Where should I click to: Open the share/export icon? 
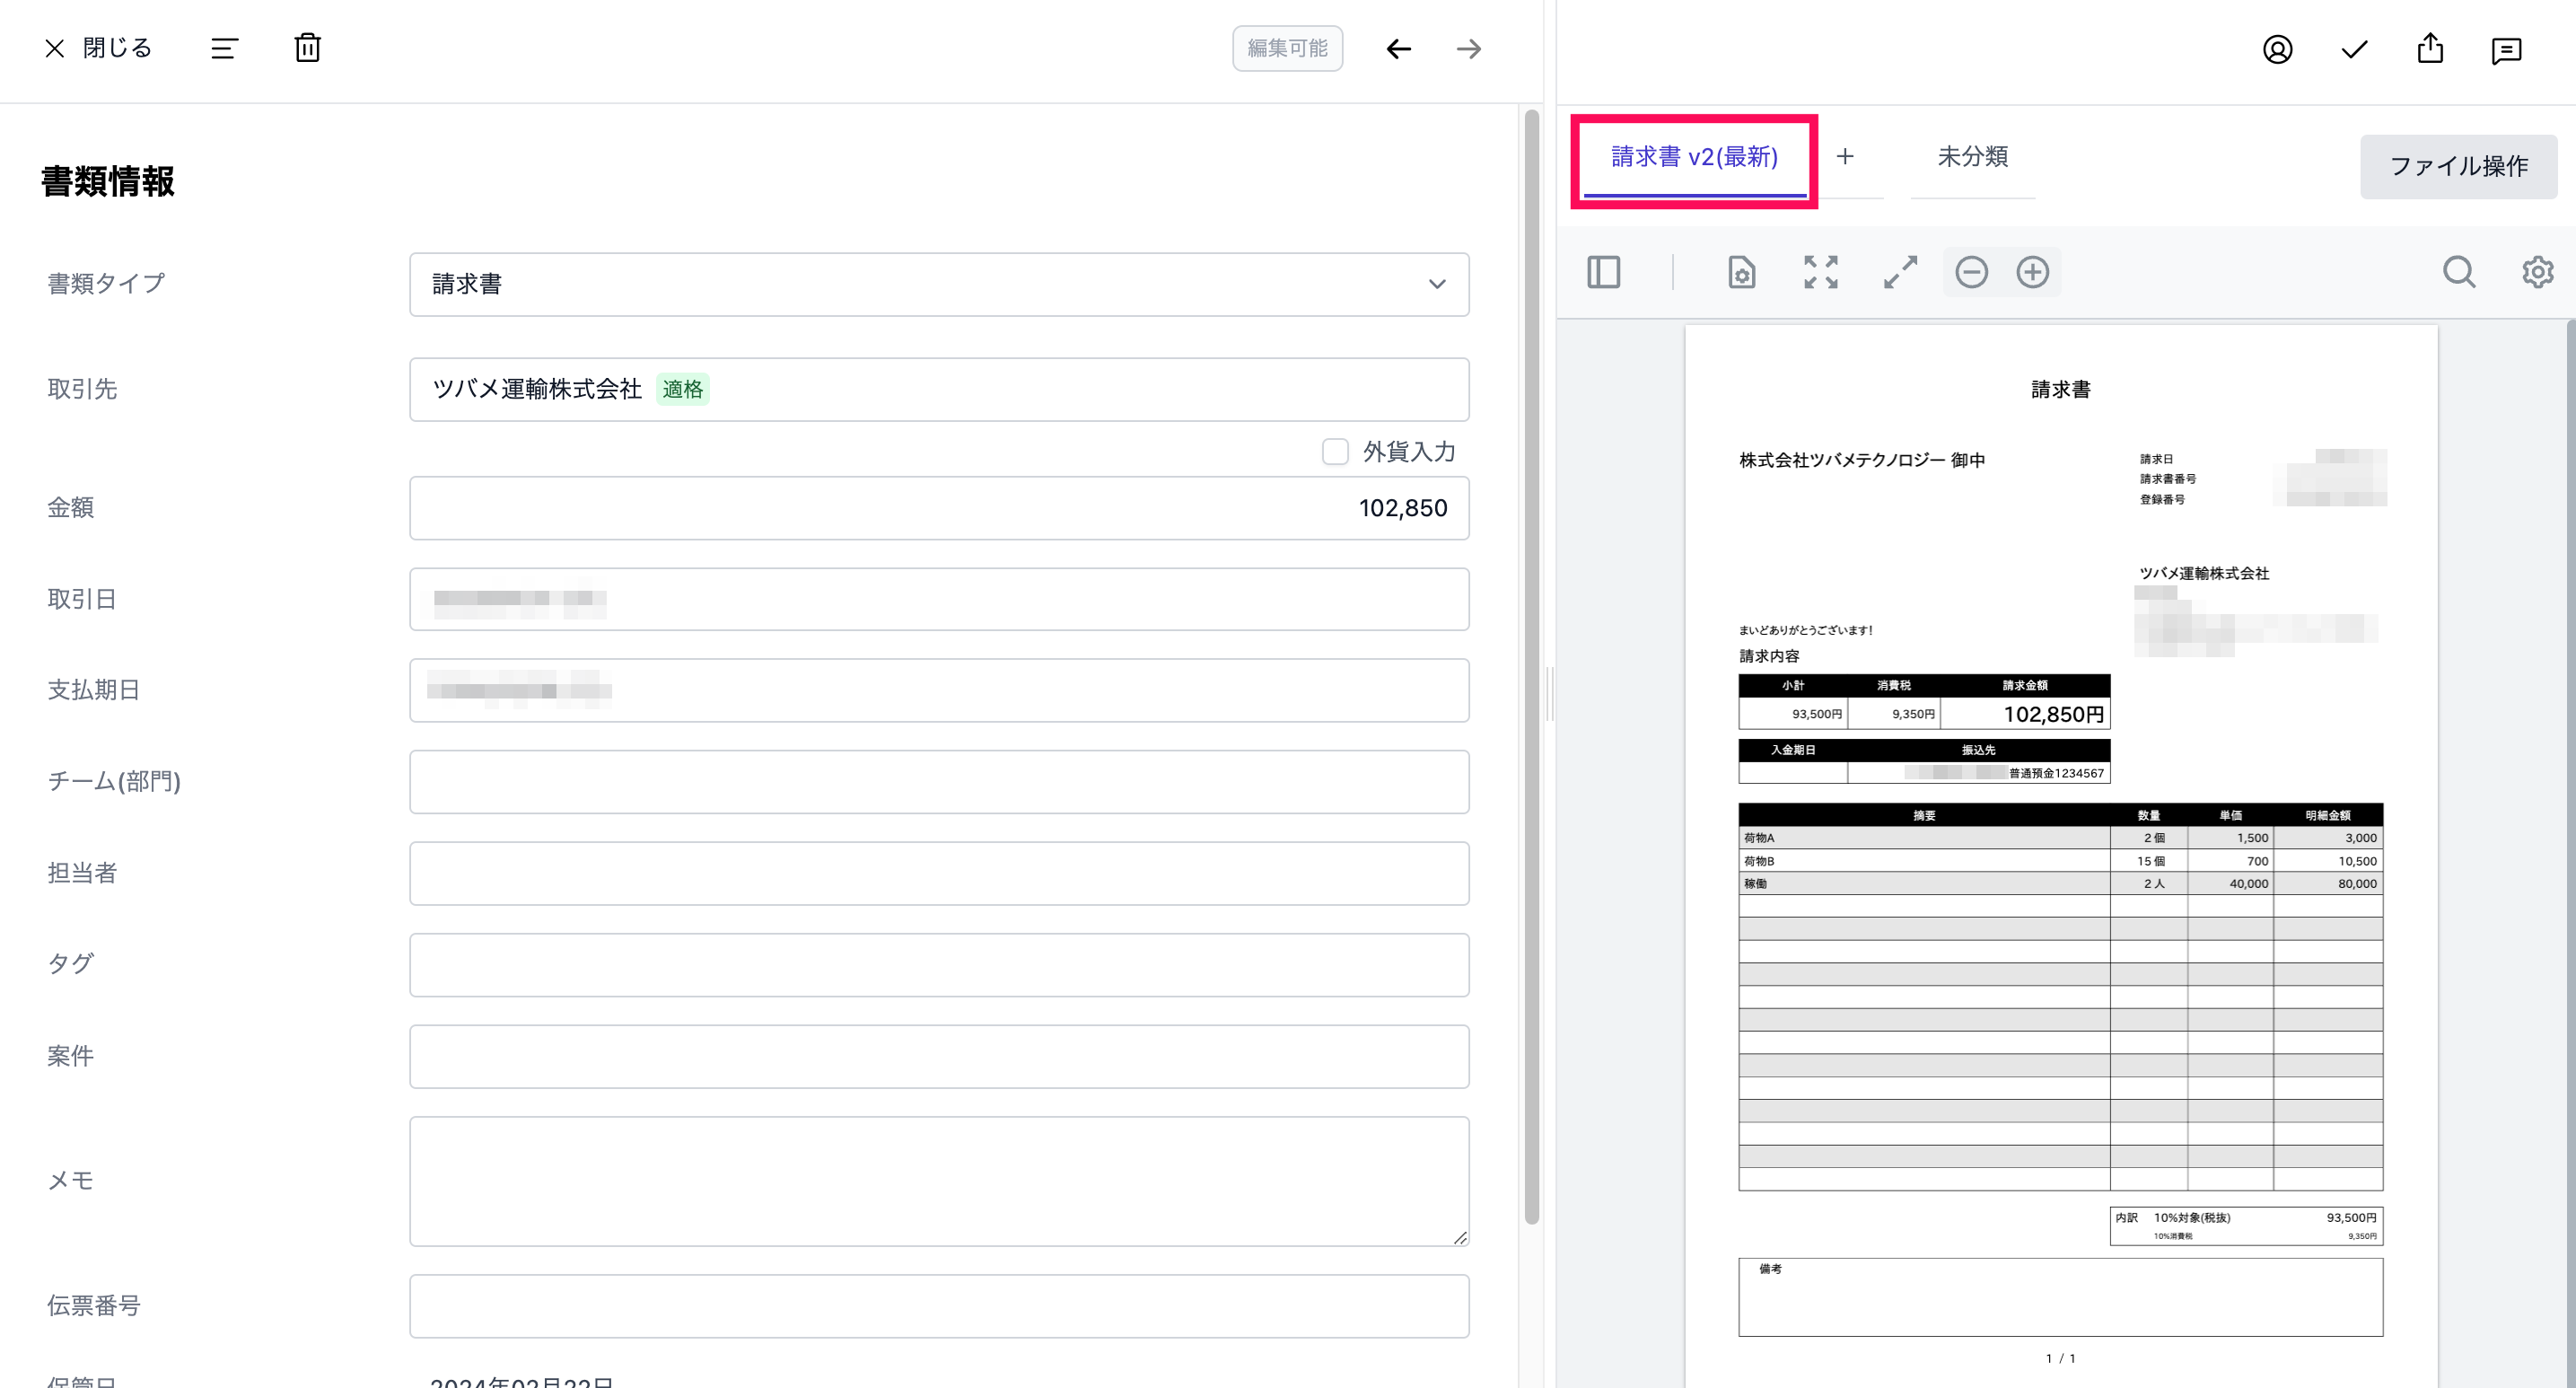[x=2430, y=49]
